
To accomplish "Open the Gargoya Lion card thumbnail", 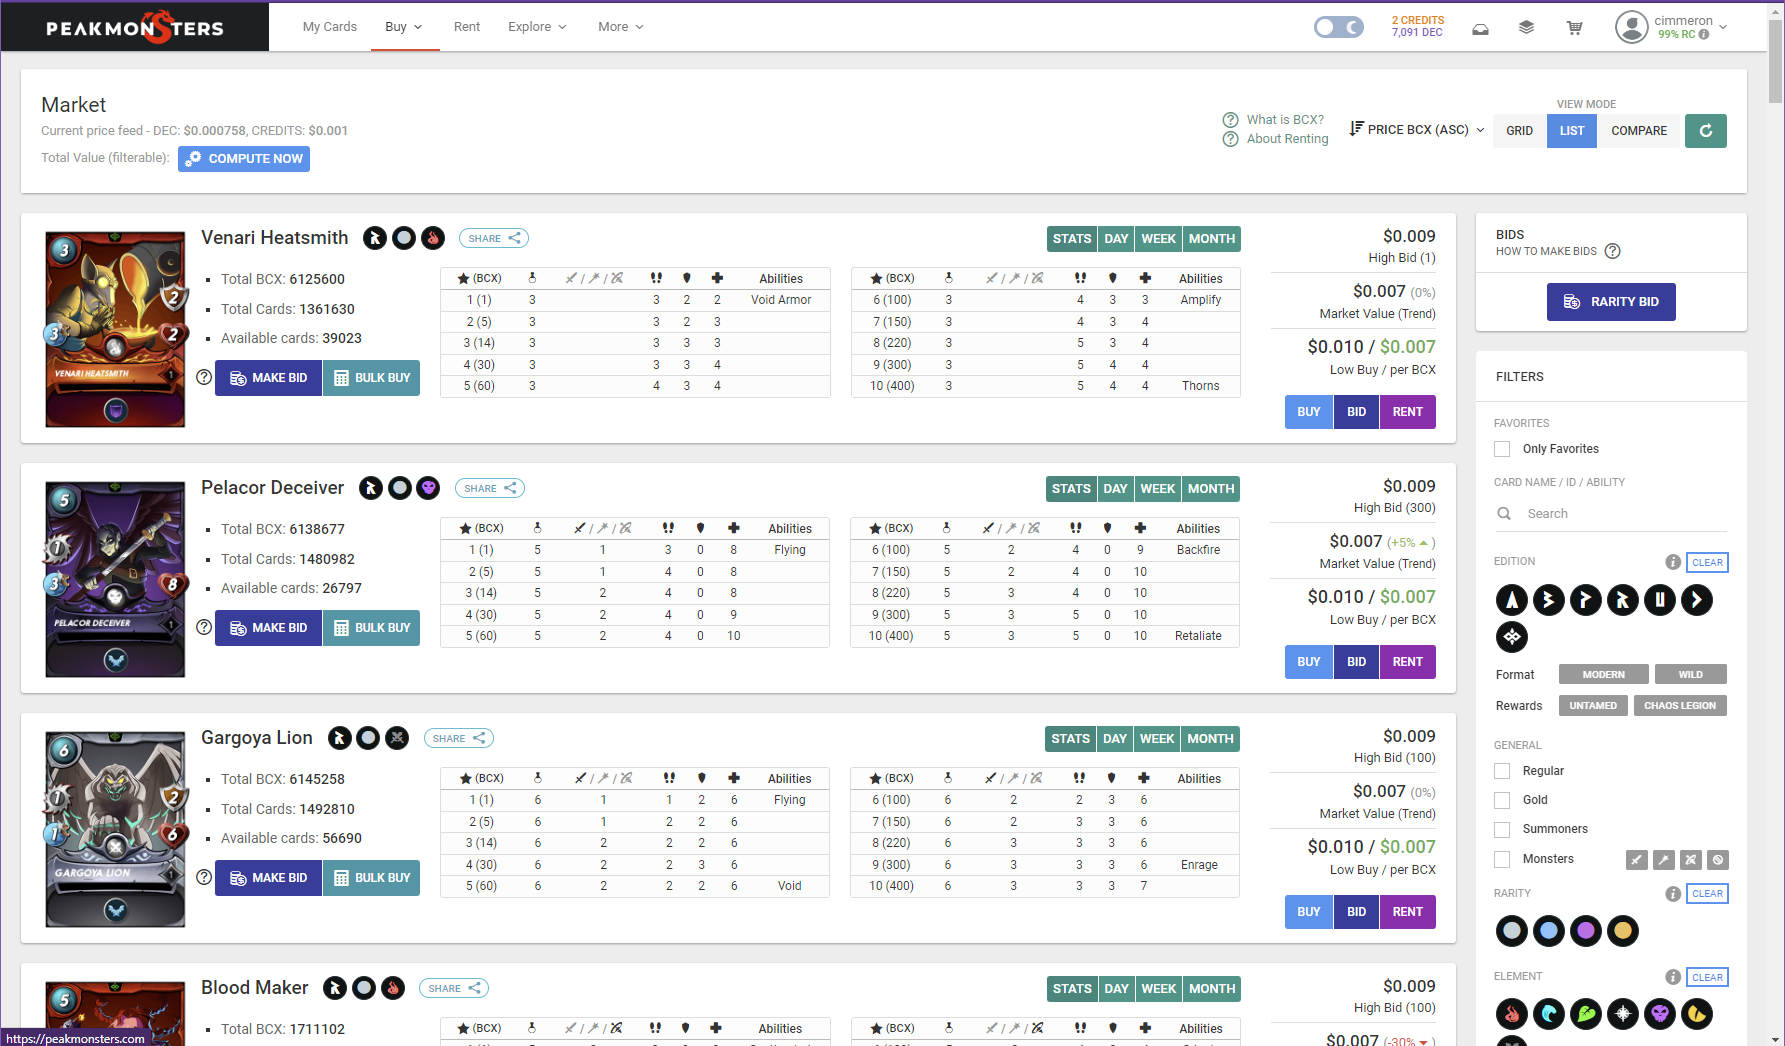I will point(115,829).
